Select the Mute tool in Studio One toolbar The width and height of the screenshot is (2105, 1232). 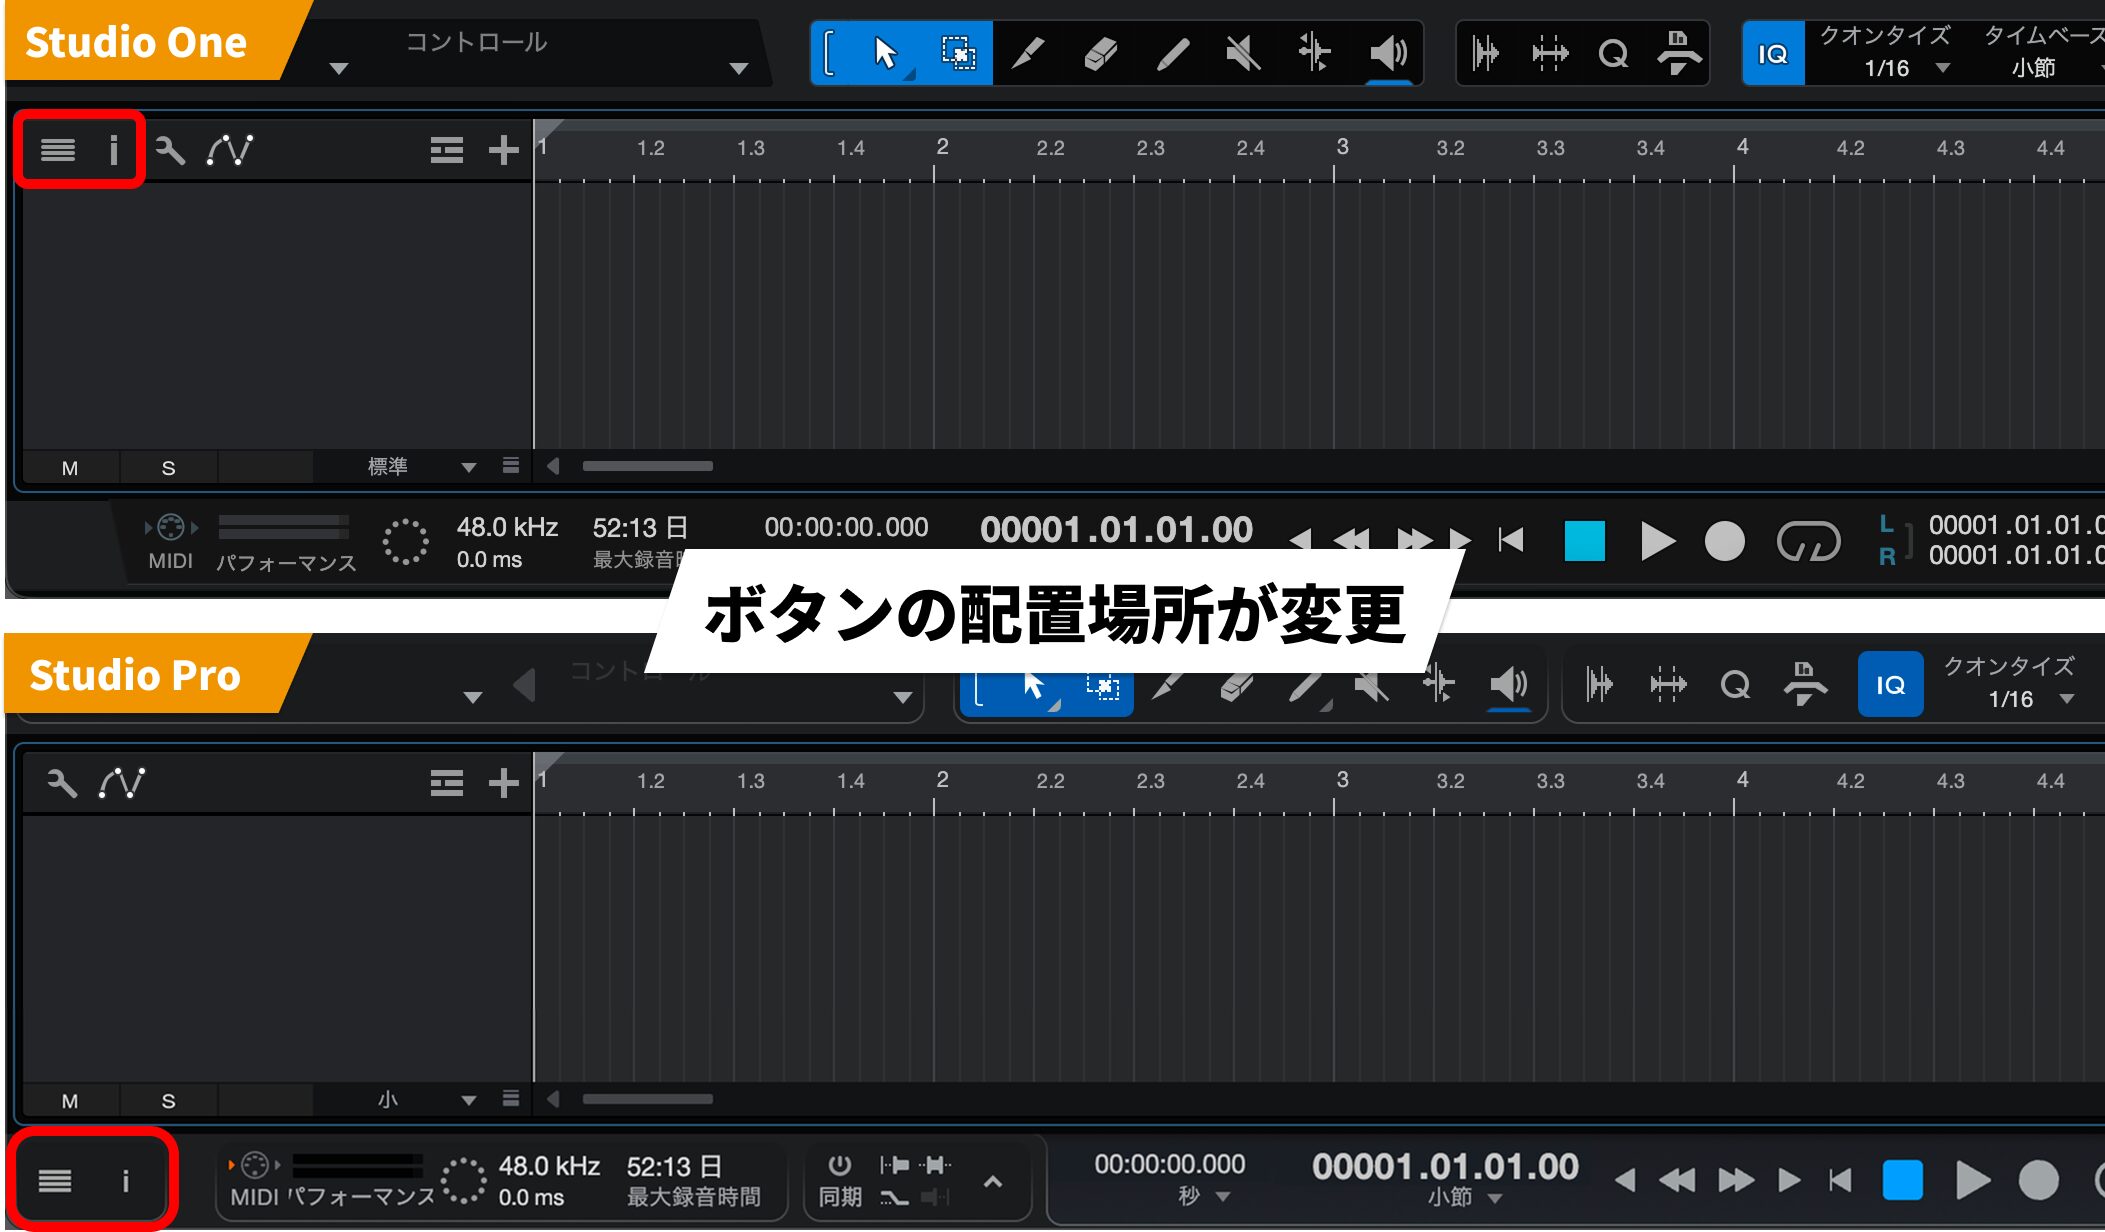(x=1243, y=53)
